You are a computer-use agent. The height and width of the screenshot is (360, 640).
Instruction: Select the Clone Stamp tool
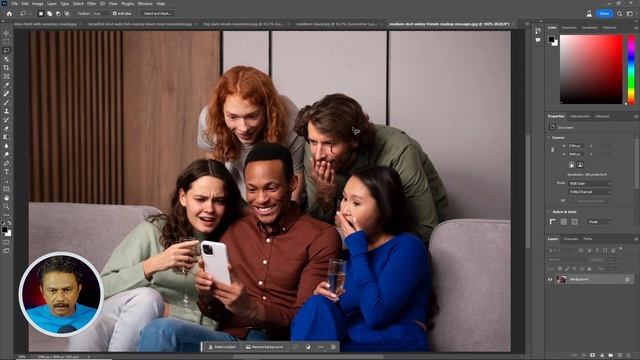(x=6, y=111)
